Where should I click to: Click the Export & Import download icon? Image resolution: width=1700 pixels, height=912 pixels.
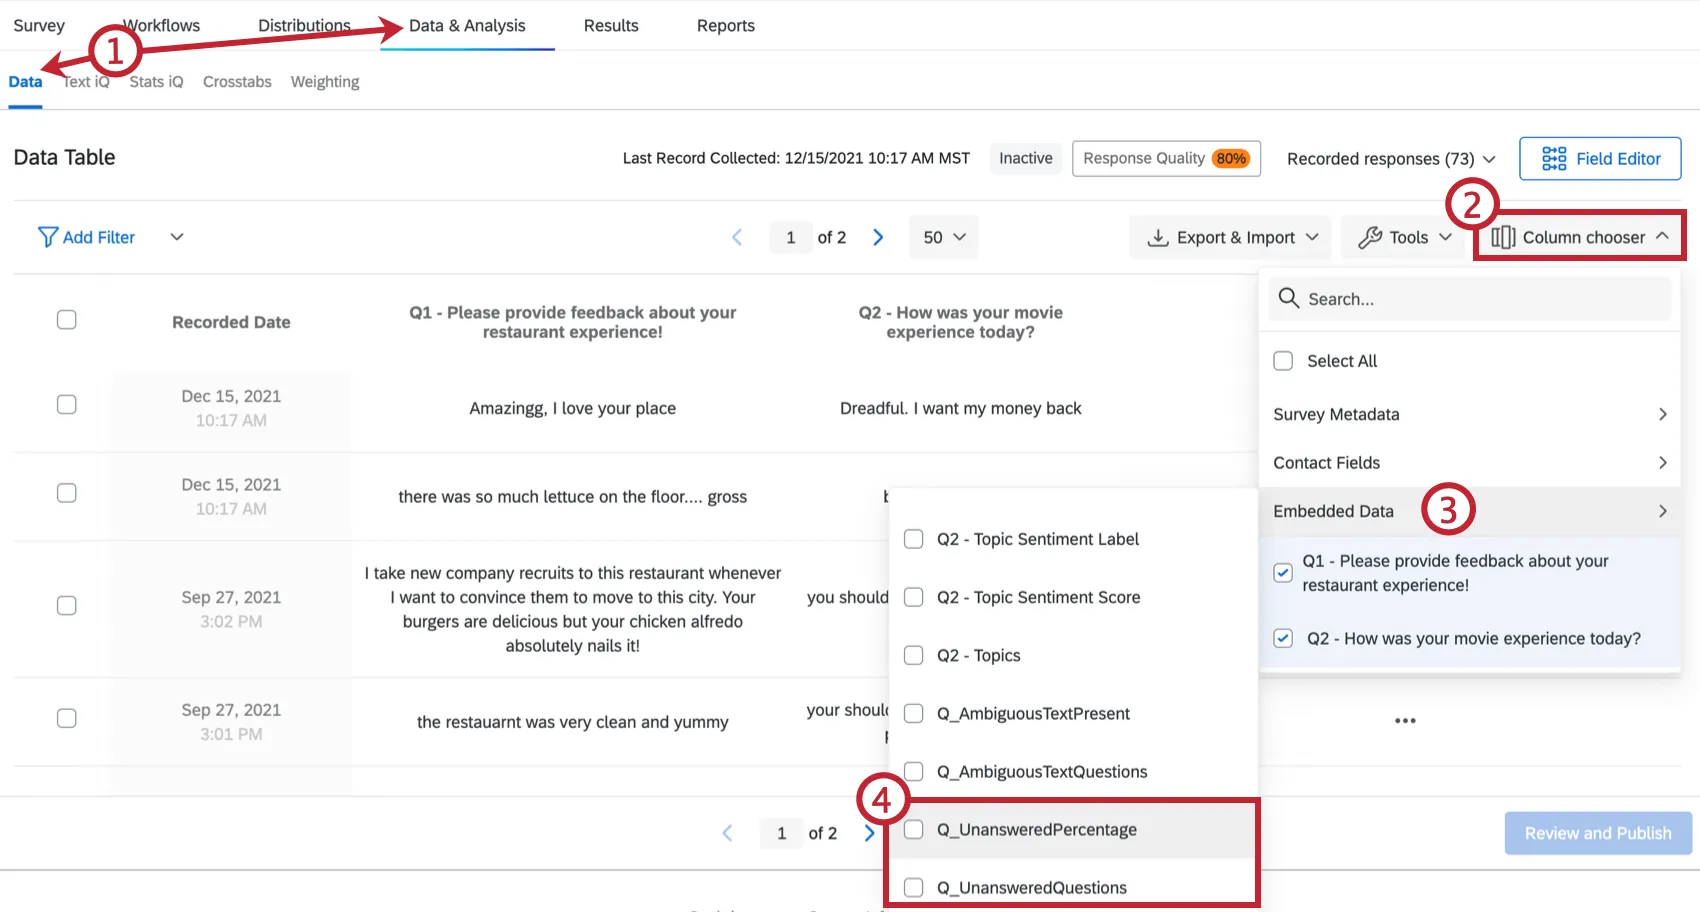coord(1158,237)
